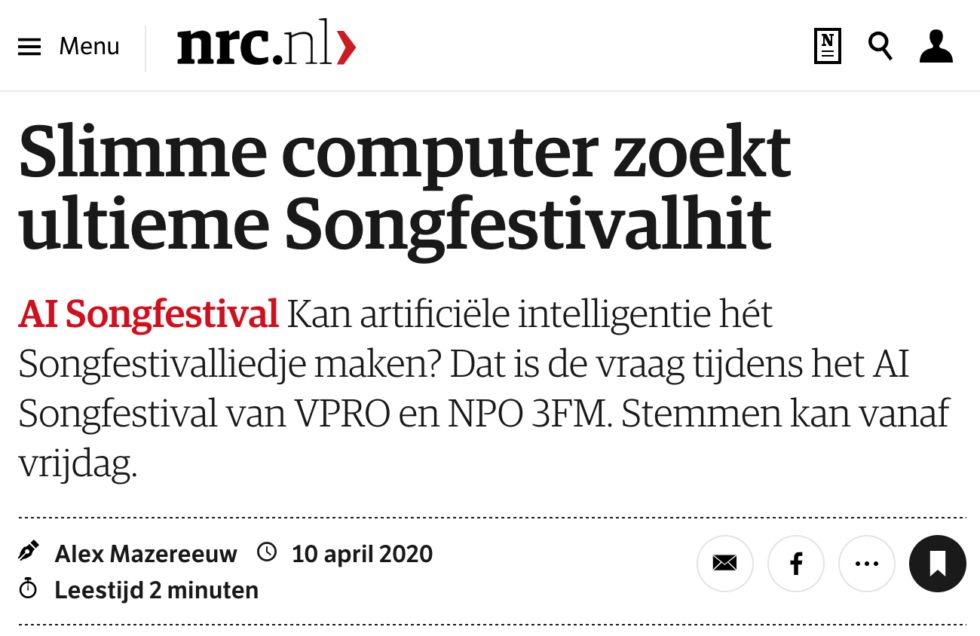Click the Menu label in the header
Image resolution: width=980 pixels, height=636 pixels.
(x=89, y=46)
